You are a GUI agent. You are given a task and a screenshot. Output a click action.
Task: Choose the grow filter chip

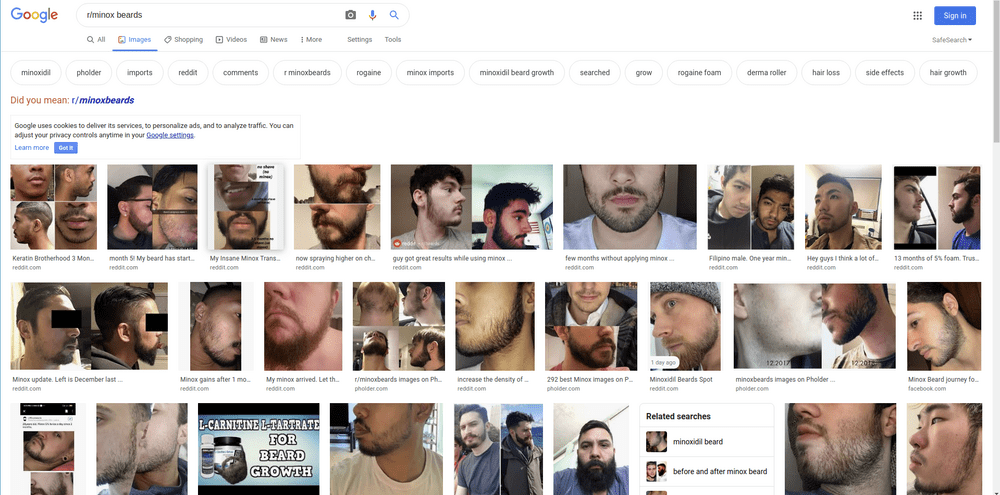click(x=643, y=73)
